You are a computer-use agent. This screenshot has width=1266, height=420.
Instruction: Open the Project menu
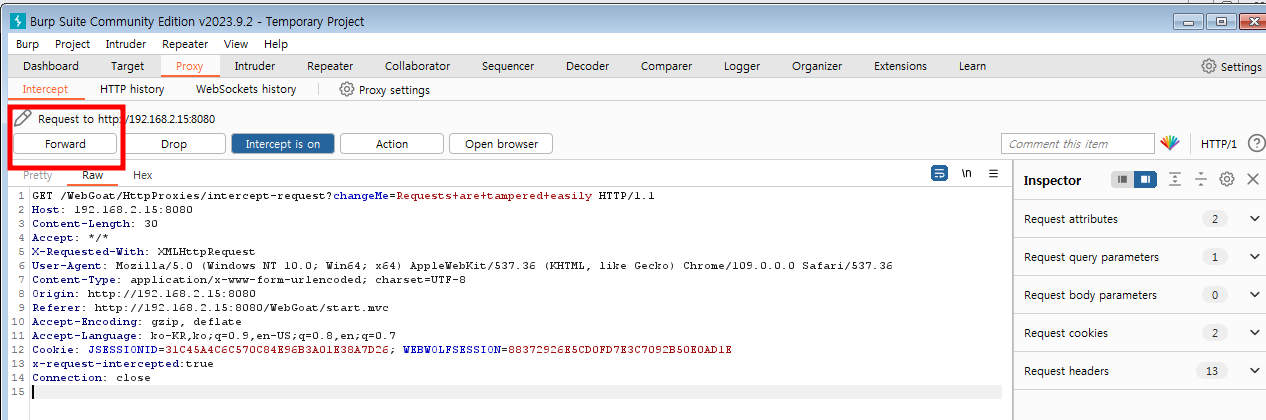tap(73, 44)
